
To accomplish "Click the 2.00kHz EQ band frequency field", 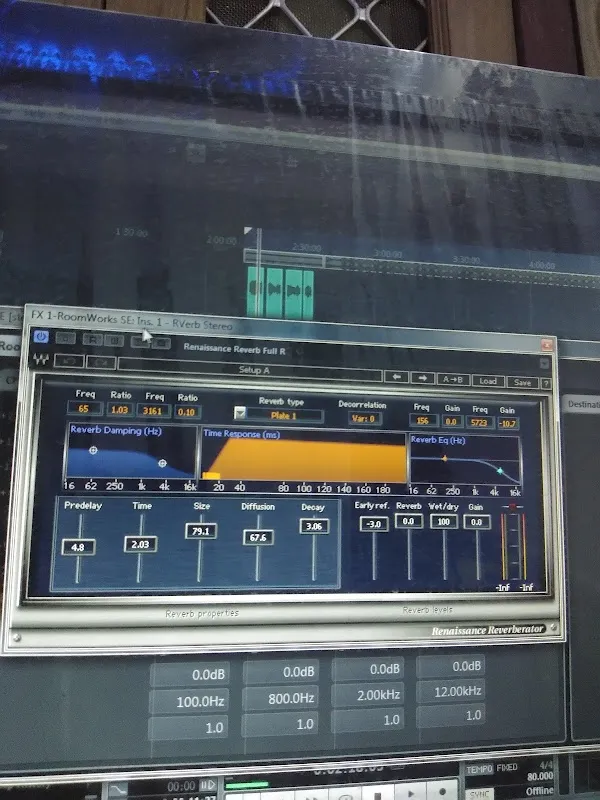I will tap(367, 694).
